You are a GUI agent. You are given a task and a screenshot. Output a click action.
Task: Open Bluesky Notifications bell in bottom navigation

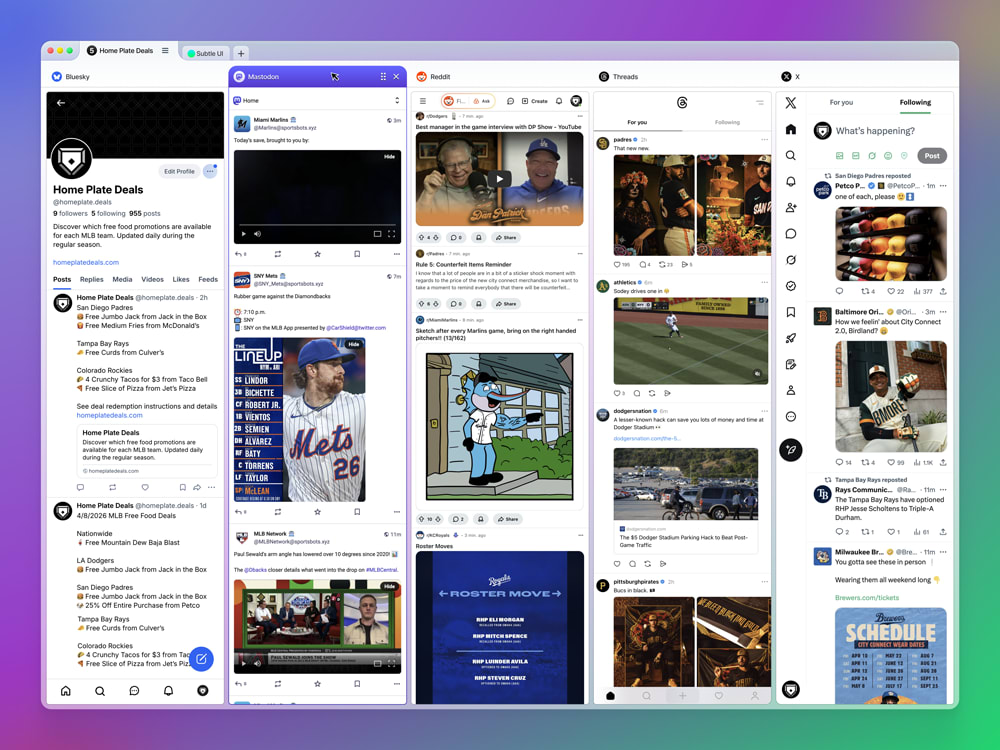point(168,691)
